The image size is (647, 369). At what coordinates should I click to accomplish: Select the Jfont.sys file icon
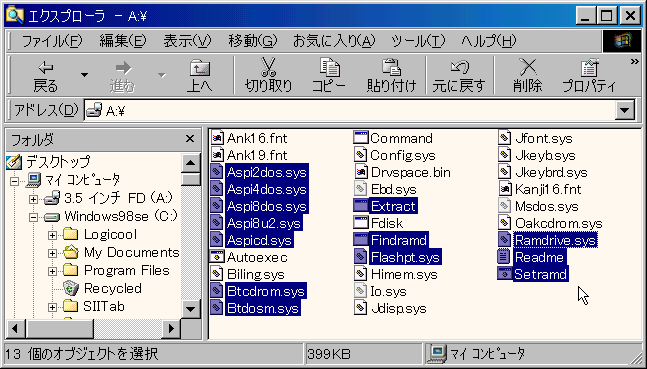[x=505, y=137]
